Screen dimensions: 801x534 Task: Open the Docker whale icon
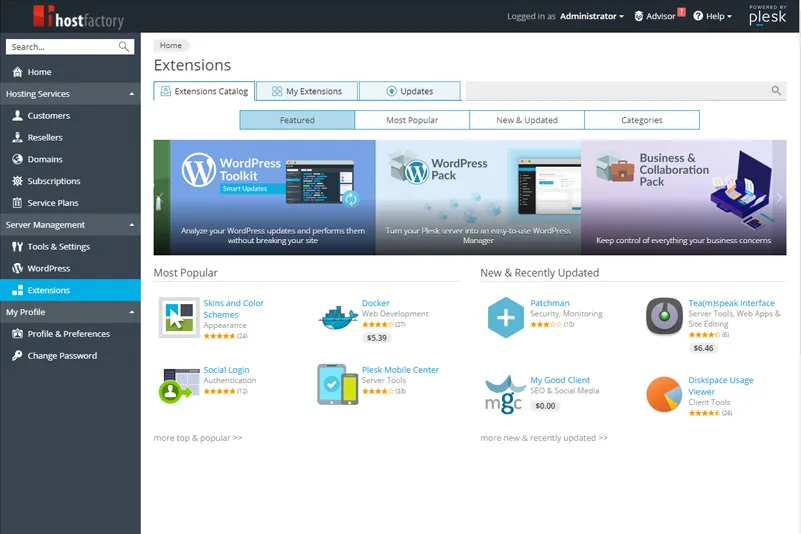point(338,317)
